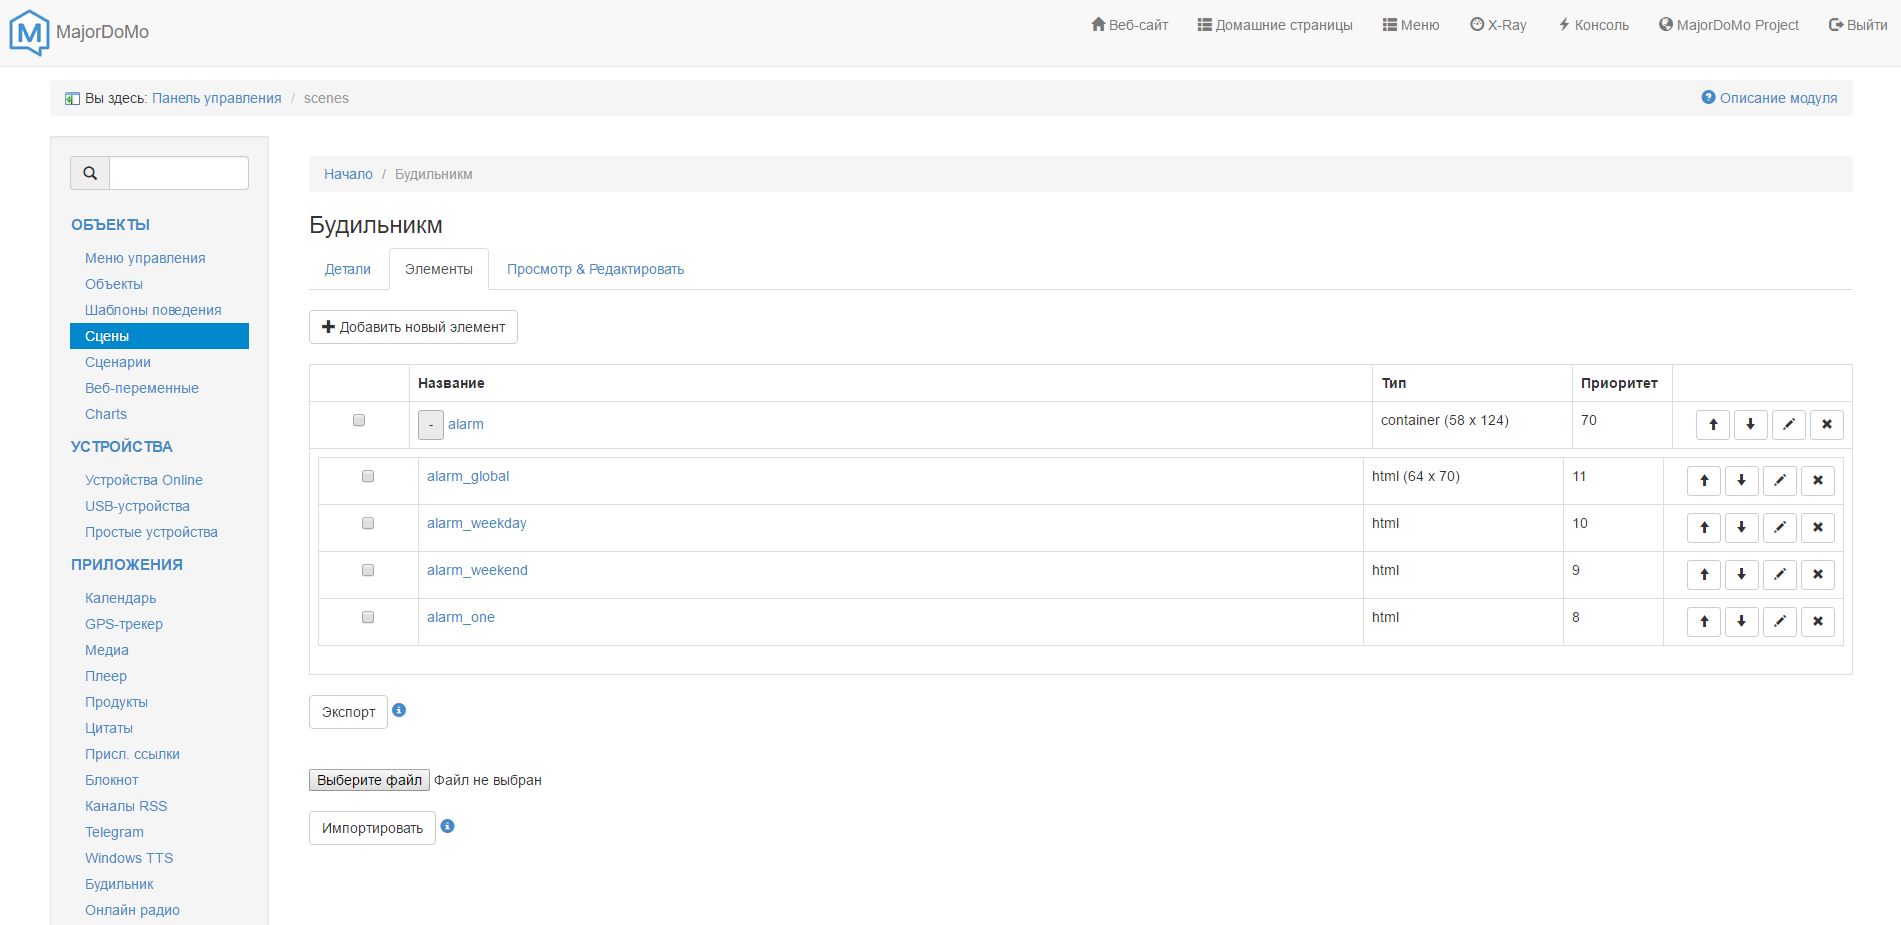Switch to the Детали tab
The image size is (1901, 925).
(x=347, y=269)
